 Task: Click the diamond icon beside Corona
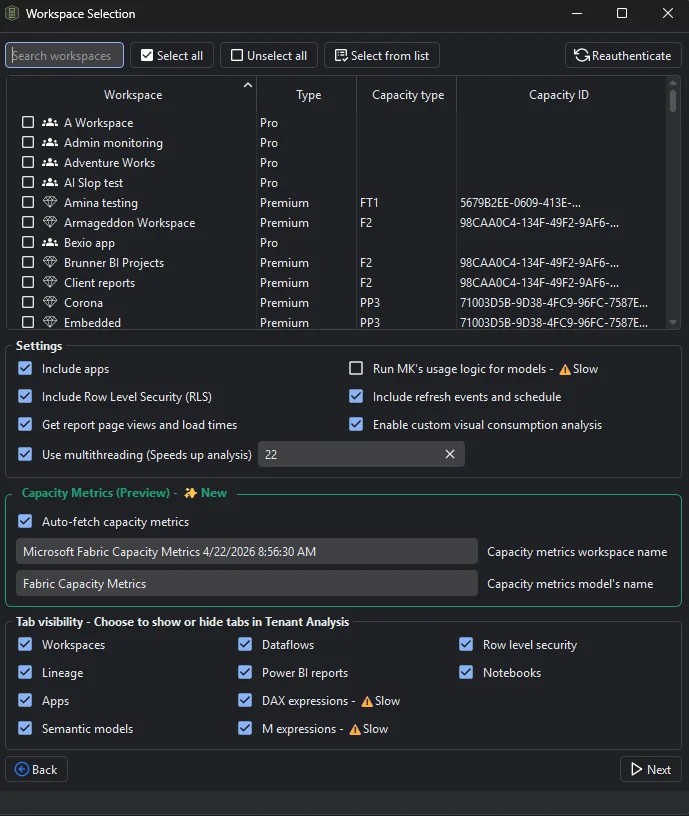(49, 302)
